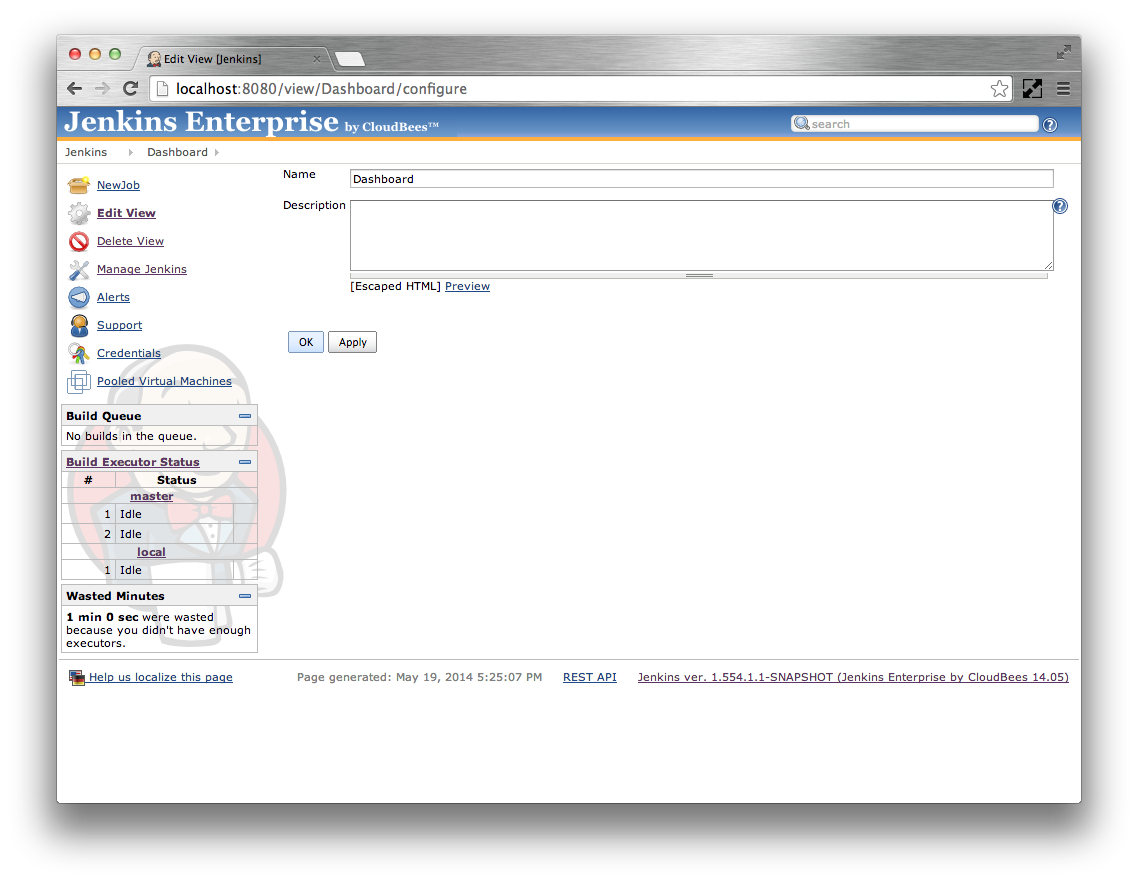Click the Edit View gear icon
The width and height of the screenshot is (1138, 882).
coord(78,213)
